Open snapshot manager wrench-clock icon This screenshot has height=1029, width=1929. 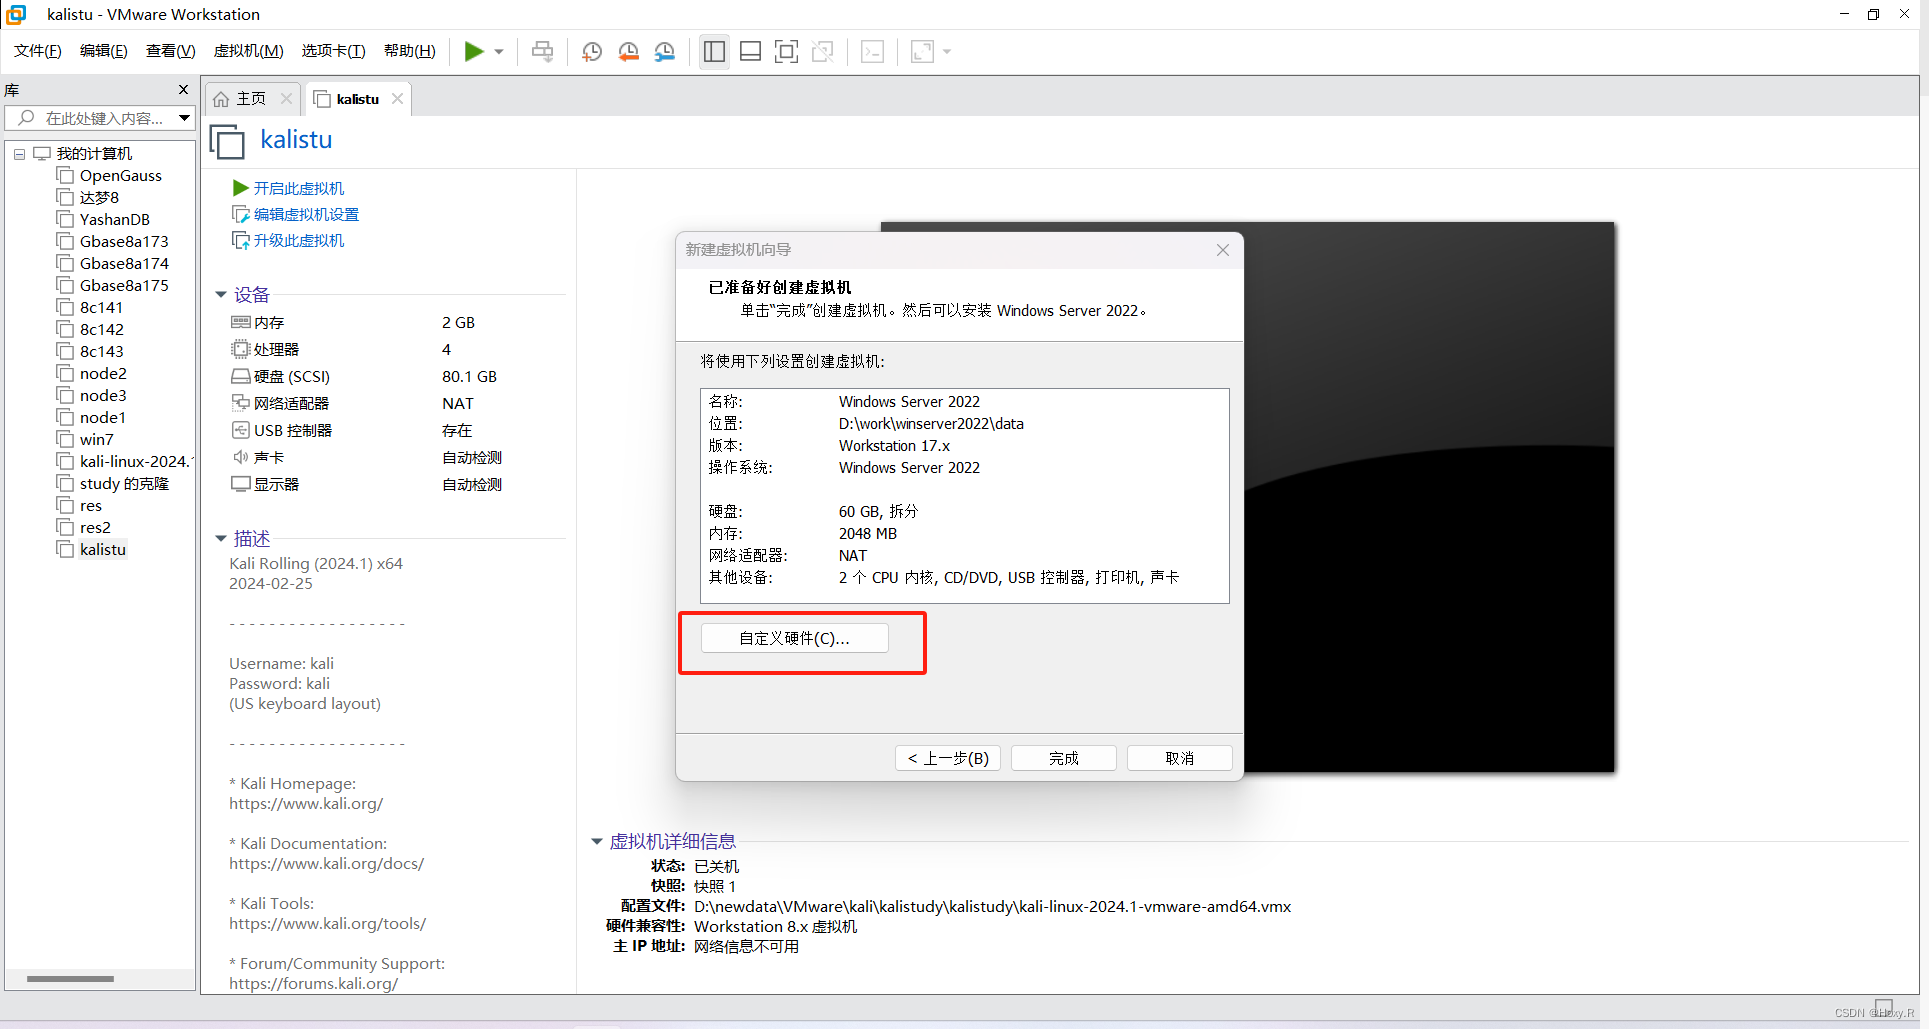point(665,51)
